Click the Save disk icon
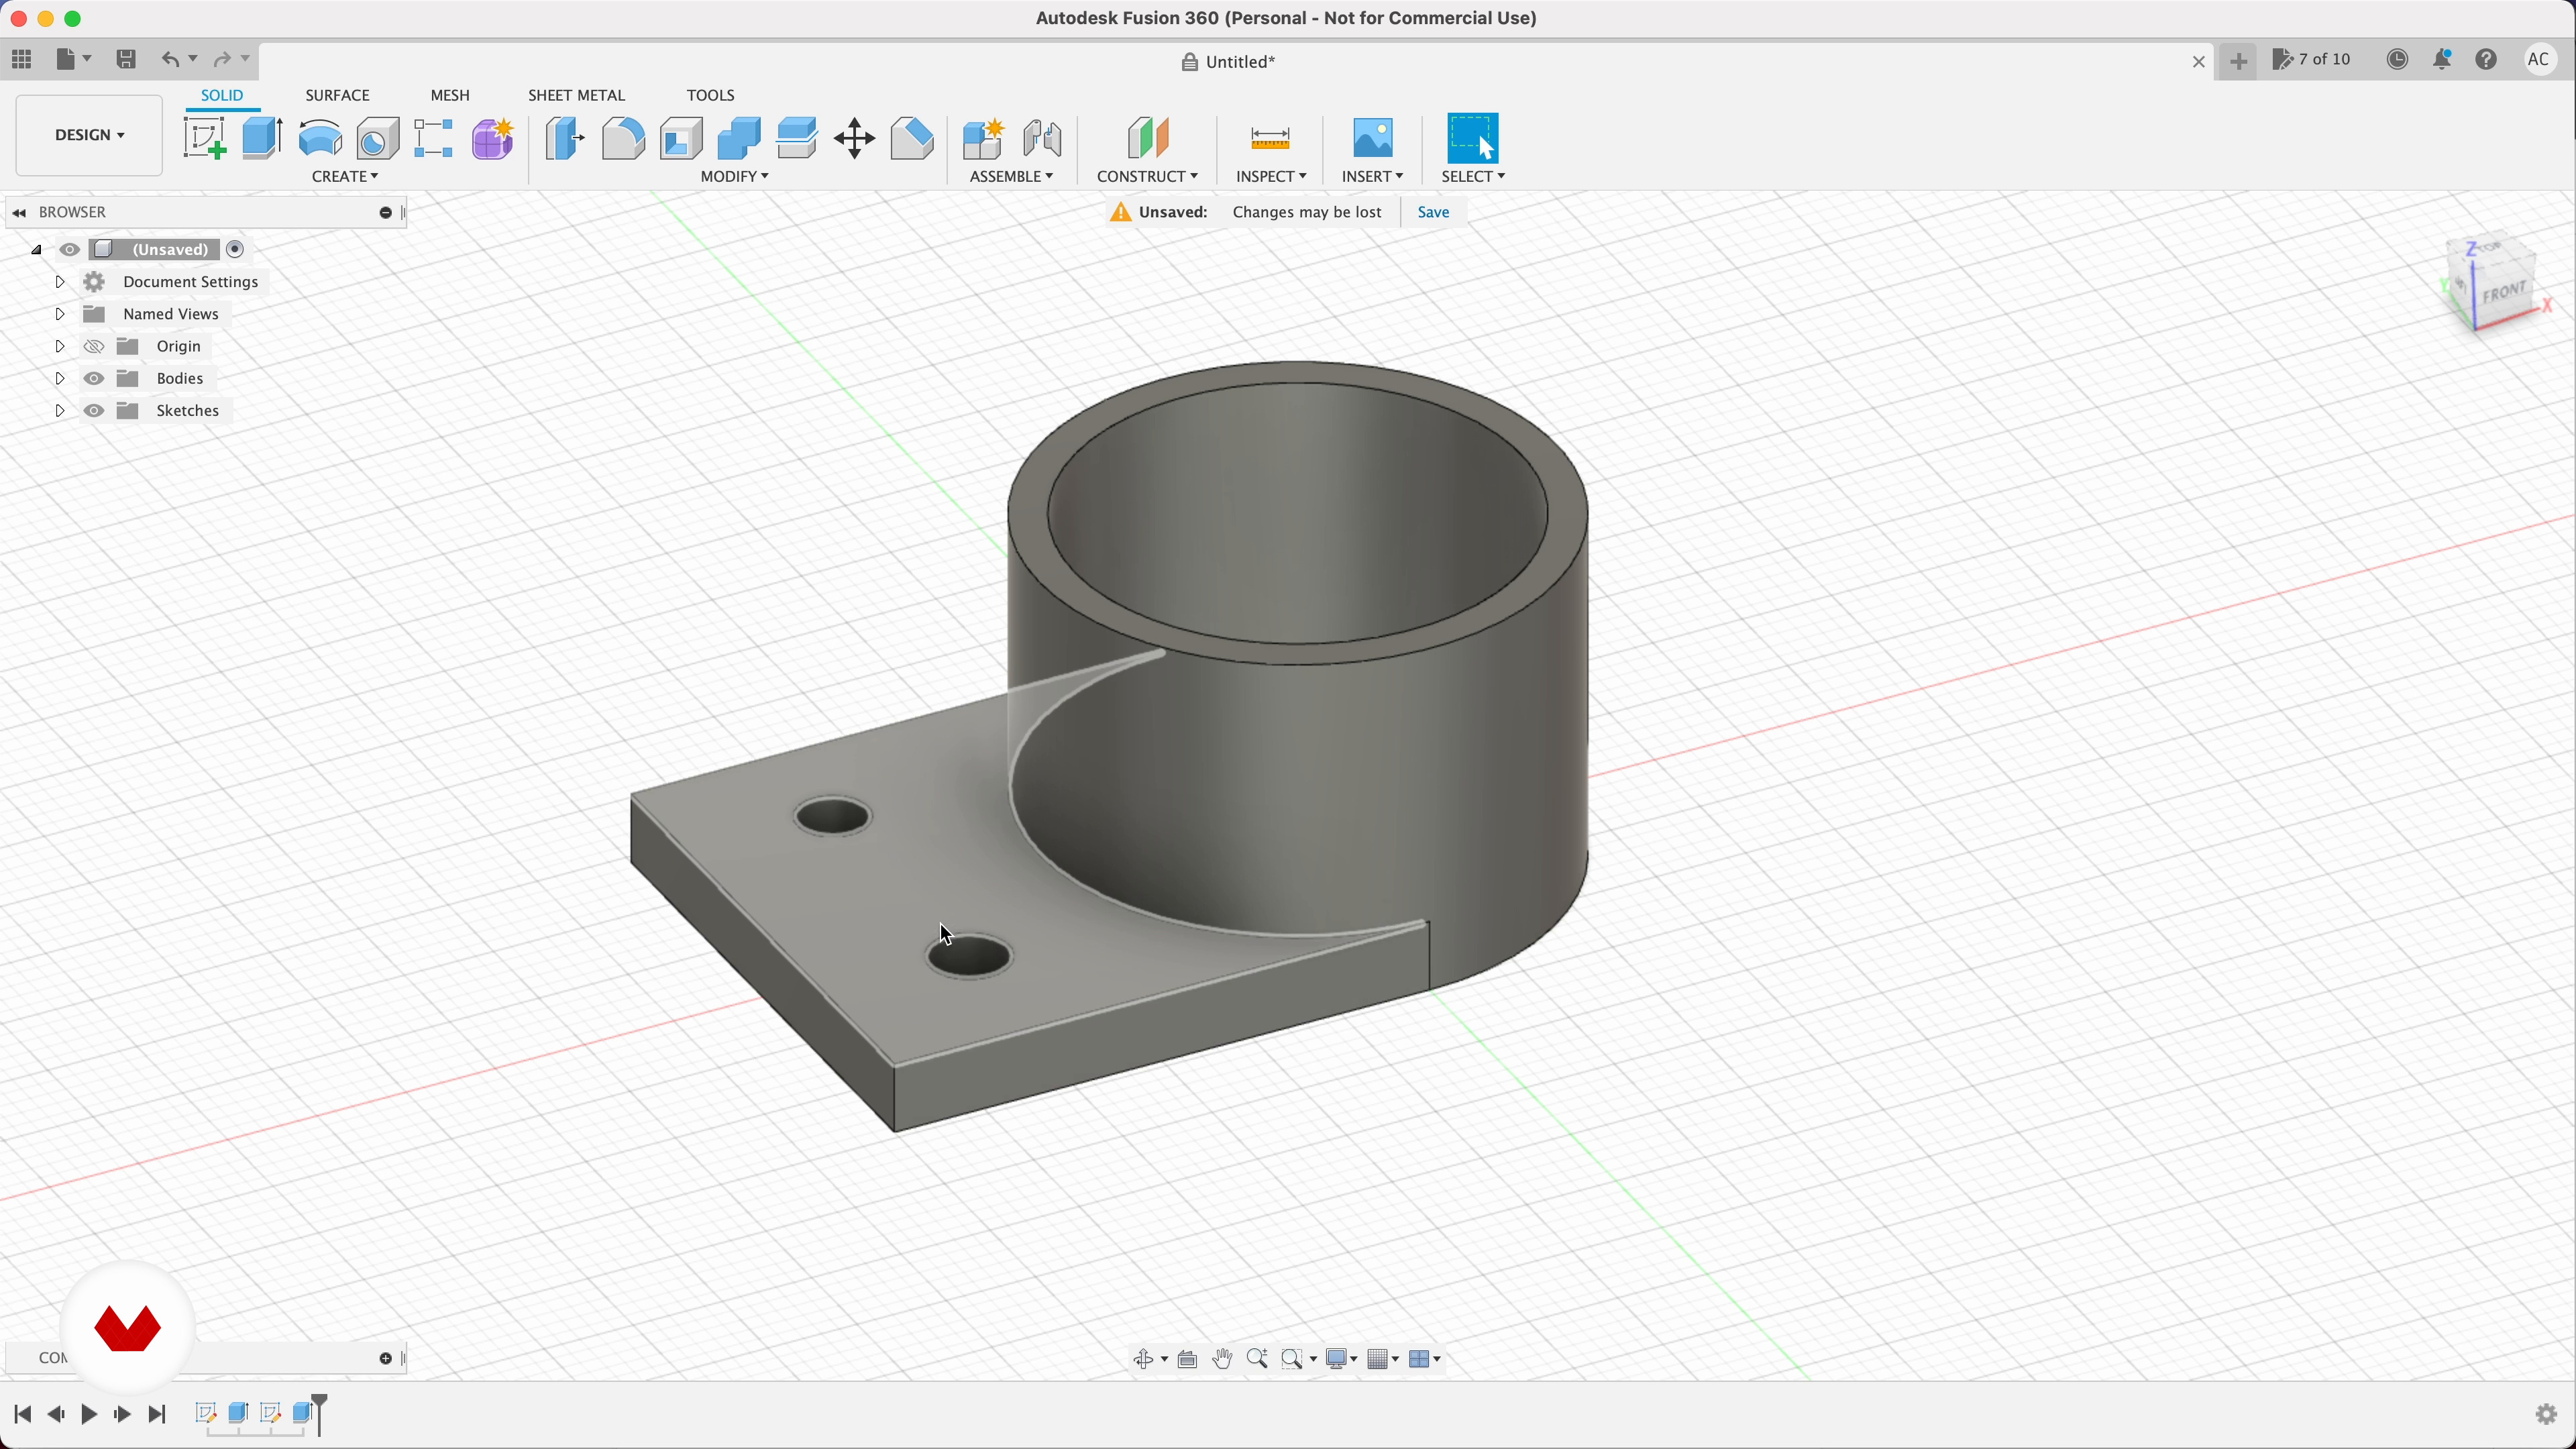The height and width of the screenshot is (1449, 2576). 126,59
